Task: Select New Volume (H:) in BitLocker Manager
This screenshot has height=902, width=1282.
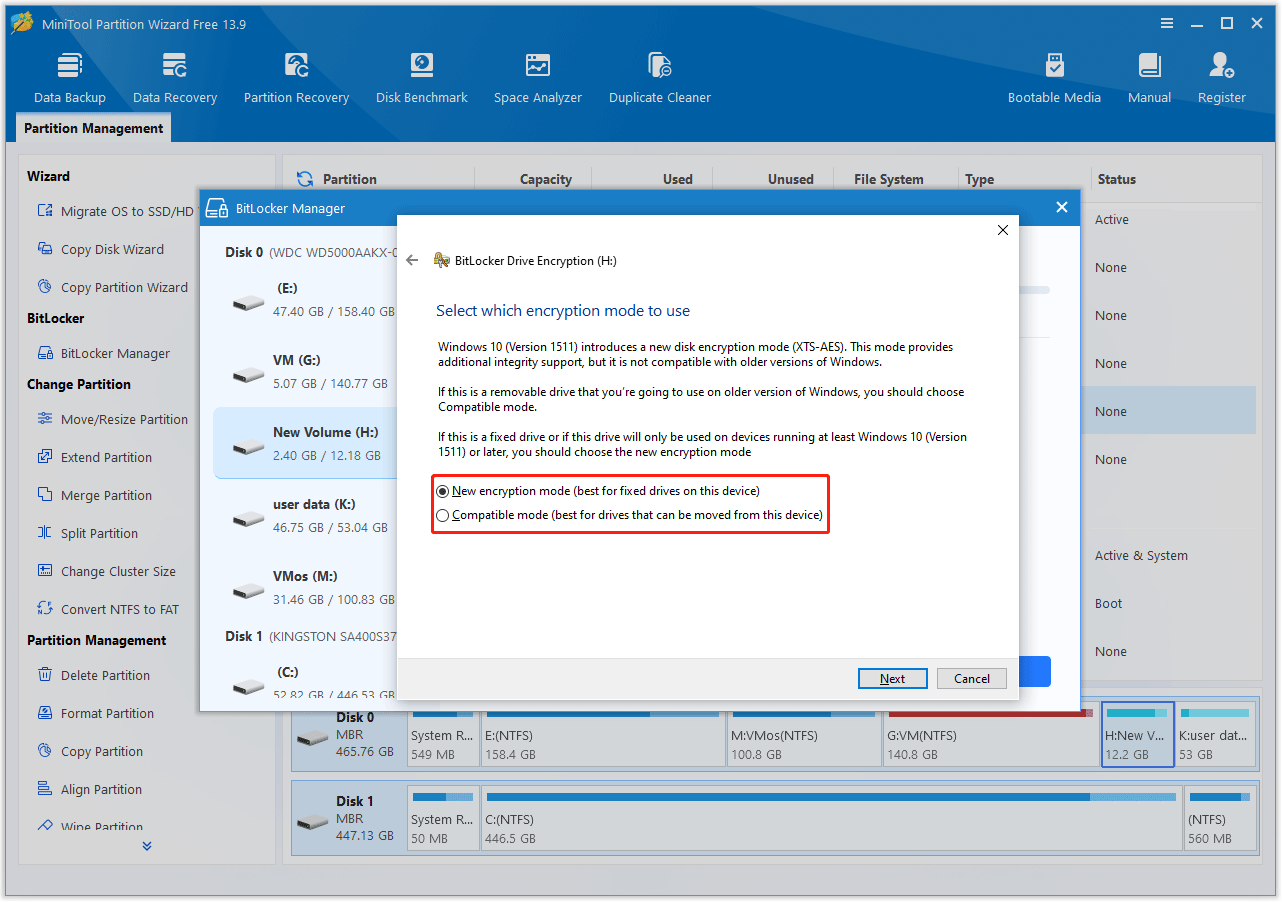Action: point(305,443)
